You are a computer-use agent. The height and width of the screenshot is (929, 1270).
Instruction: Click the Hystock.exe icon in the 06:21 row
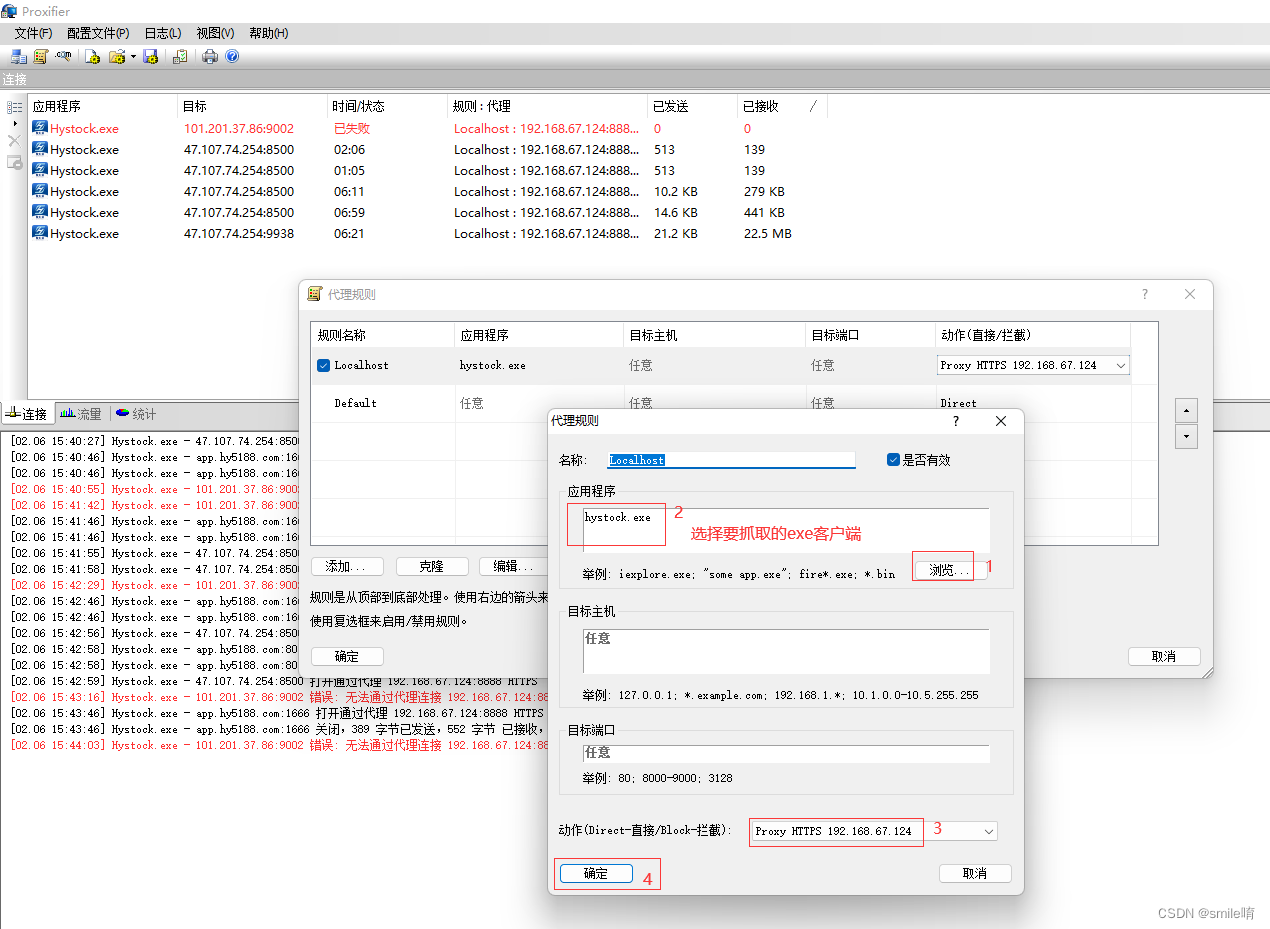(40, 233)
